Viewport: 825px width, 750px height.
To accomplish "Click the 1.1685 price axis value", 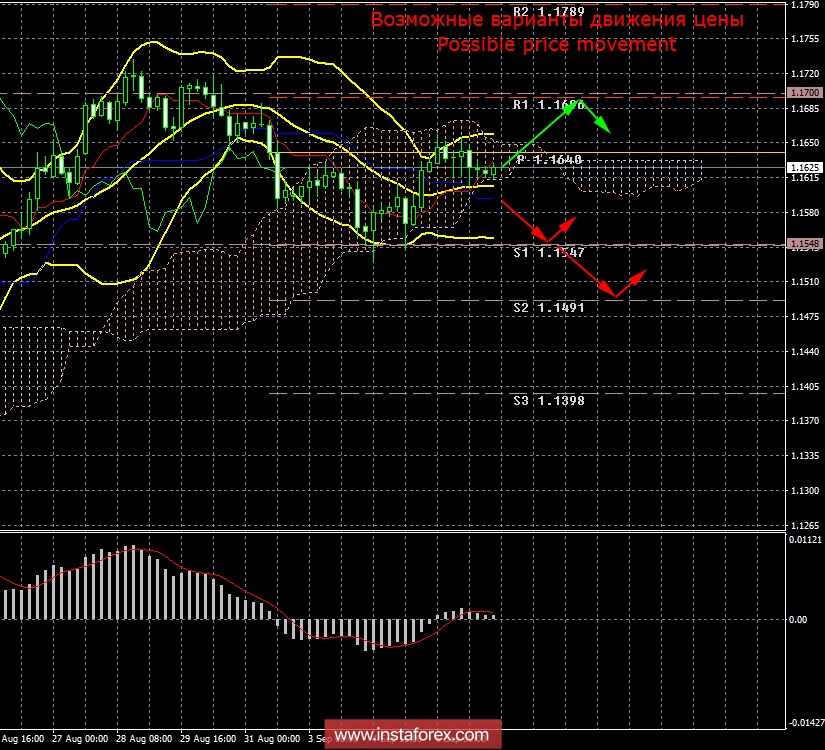I will (x=805, y=108).
